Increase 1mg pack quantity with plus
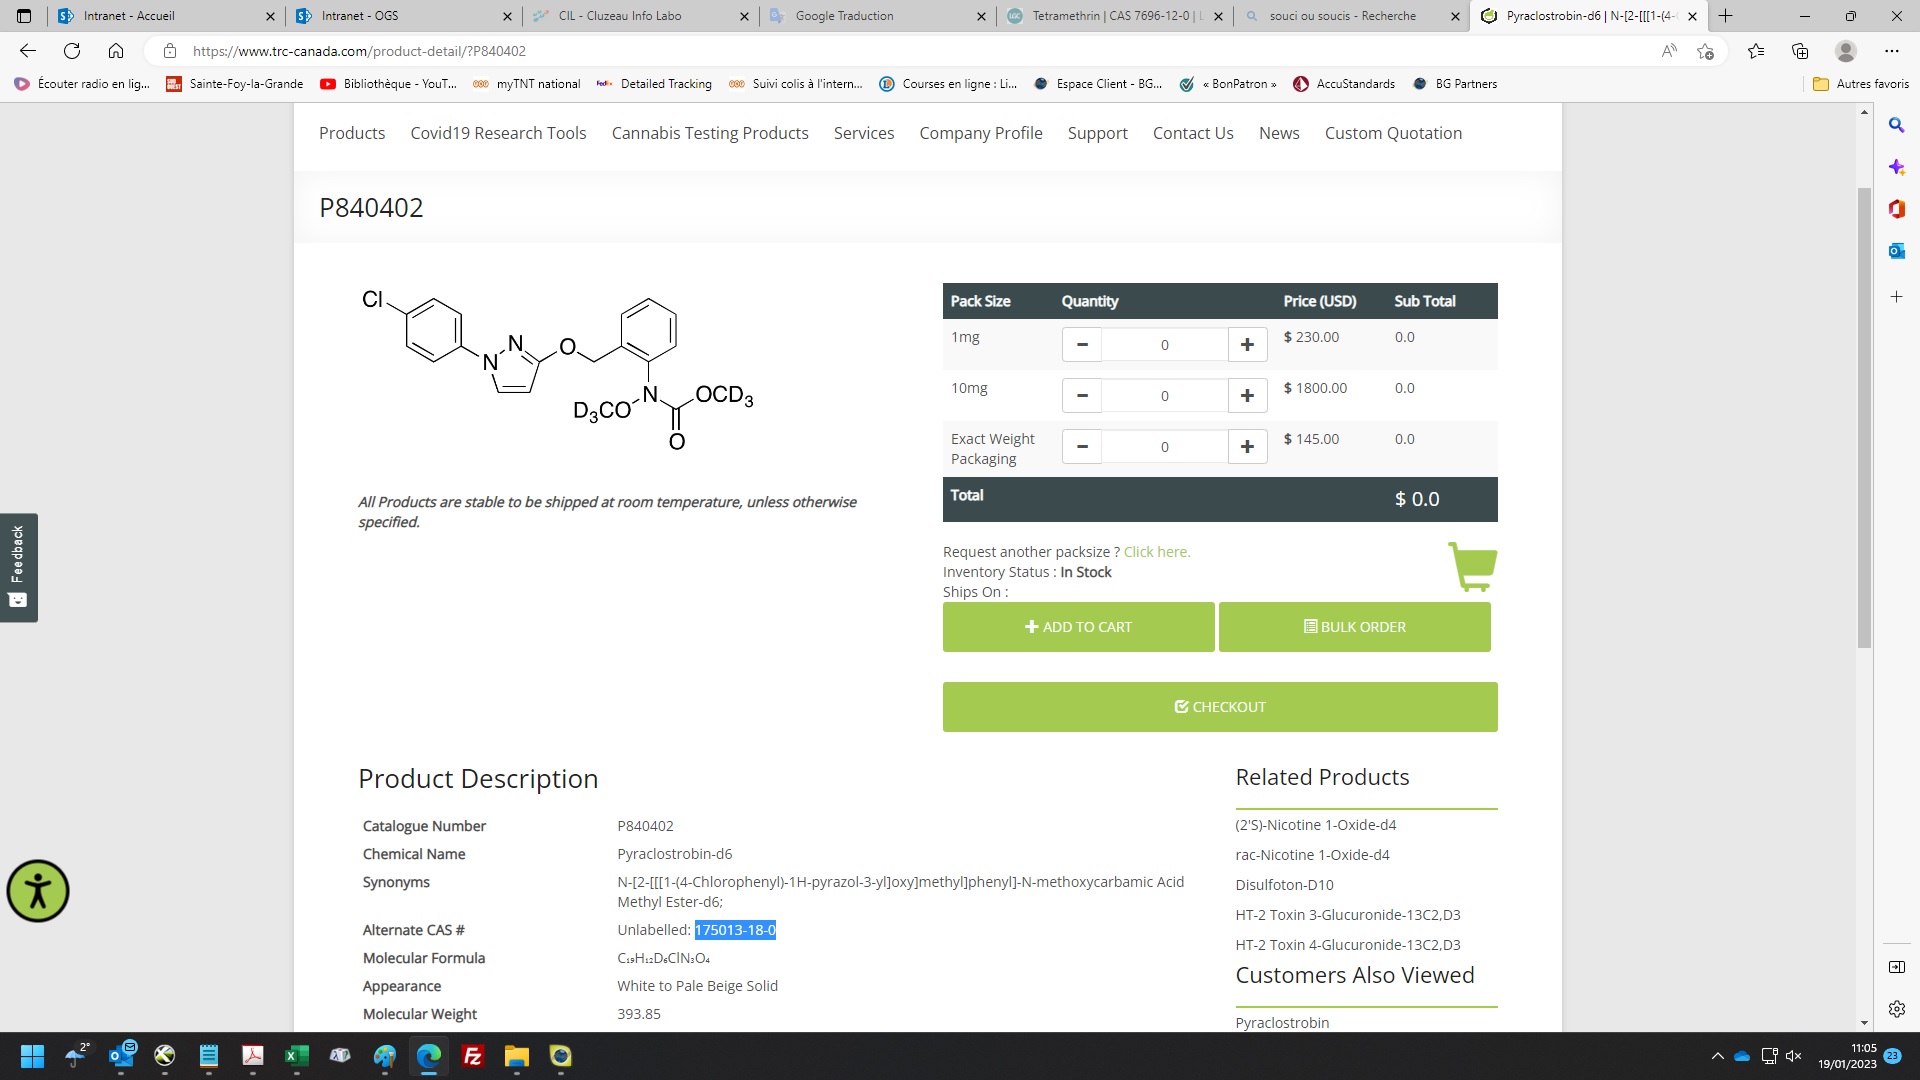Screen dimensions: 1920x1080 1247,345
